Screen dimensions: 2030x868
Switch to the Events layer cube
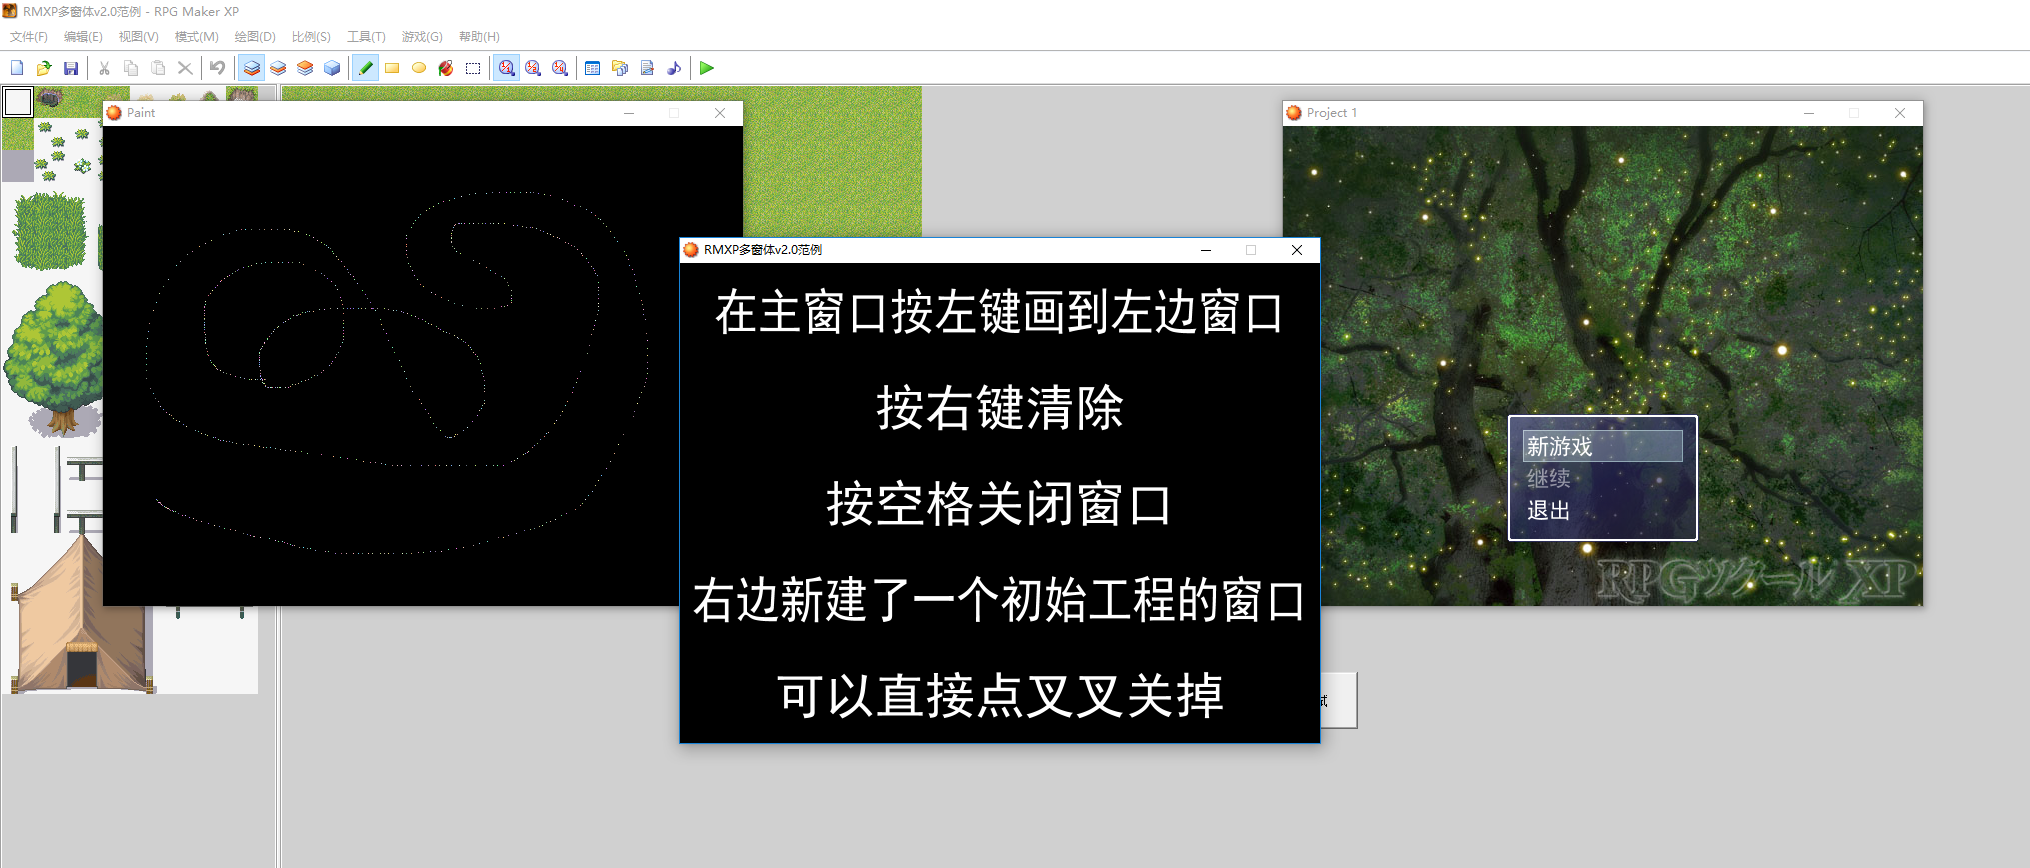point(332,68)
